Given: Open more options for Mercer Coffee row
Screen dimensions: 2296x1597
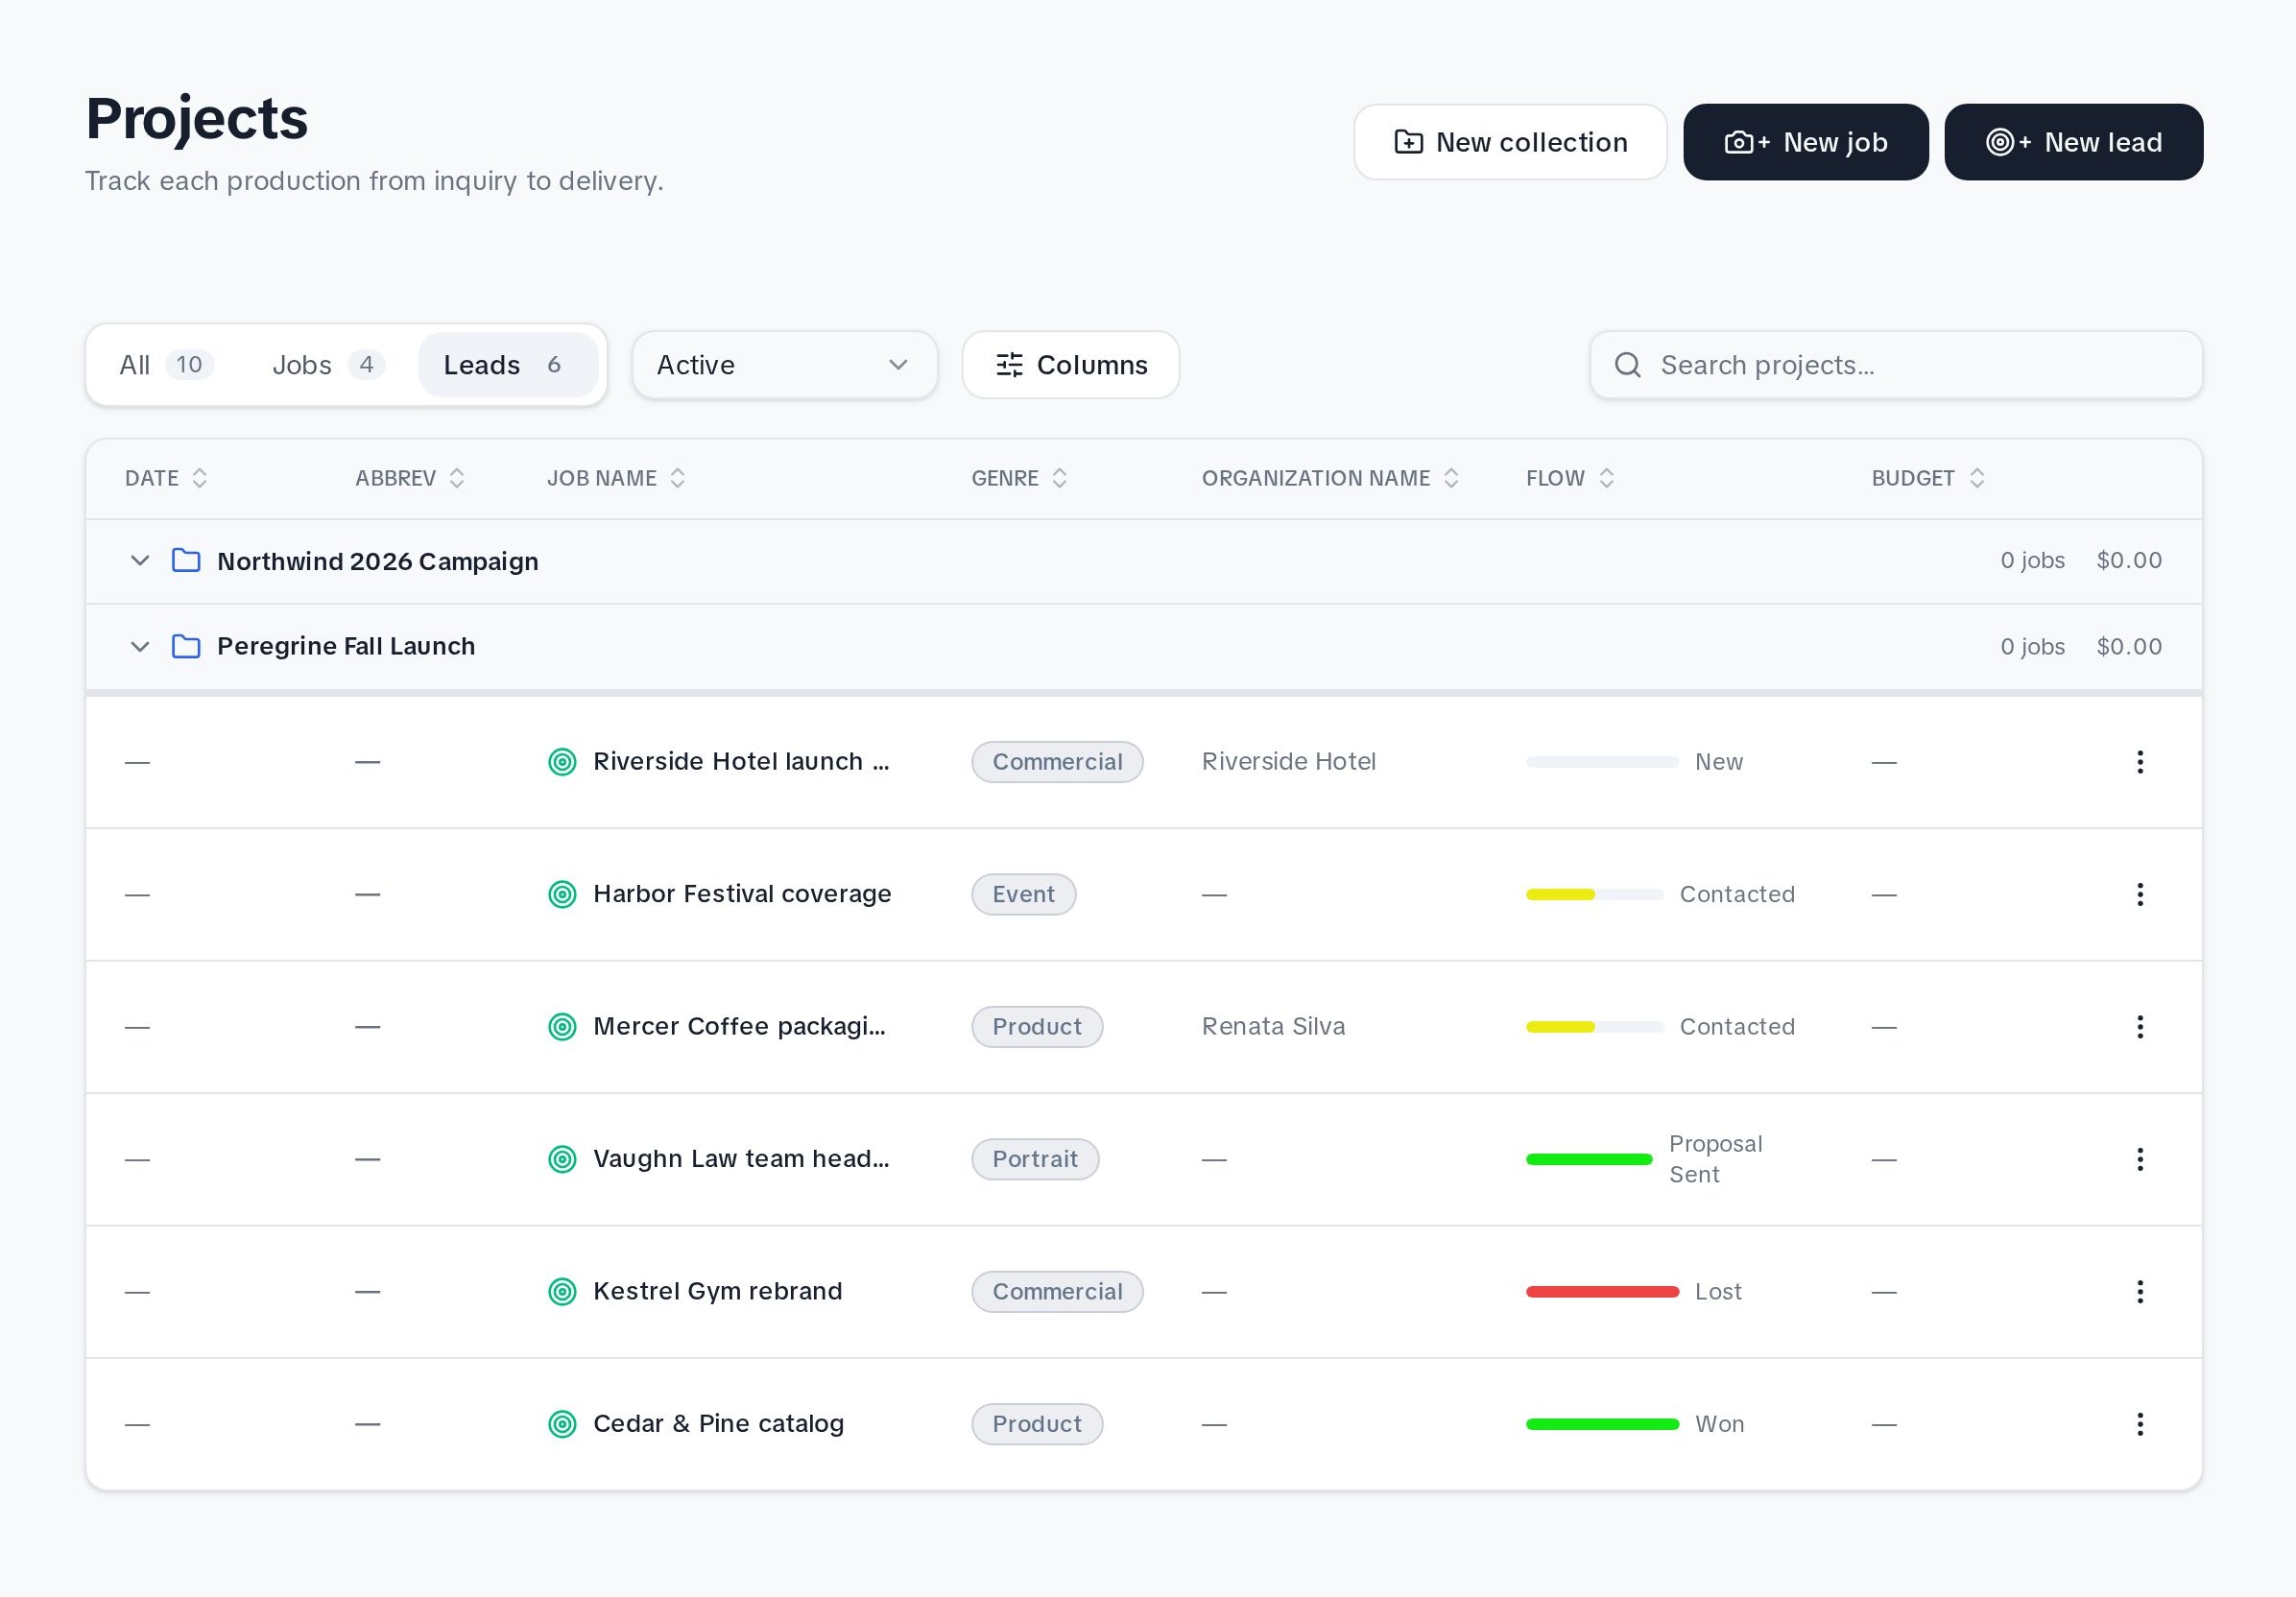Looking at the screenshot, I should pyautogui.click(x=2139, y=1027).
